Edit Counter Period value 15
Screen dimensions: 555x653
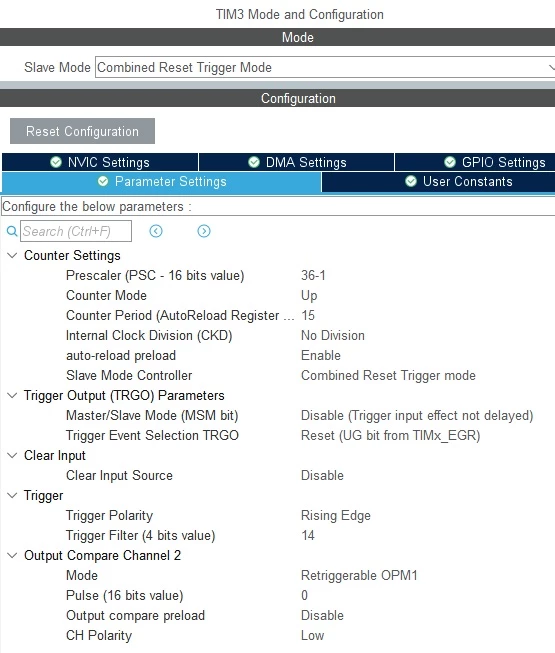pos(308,315)
